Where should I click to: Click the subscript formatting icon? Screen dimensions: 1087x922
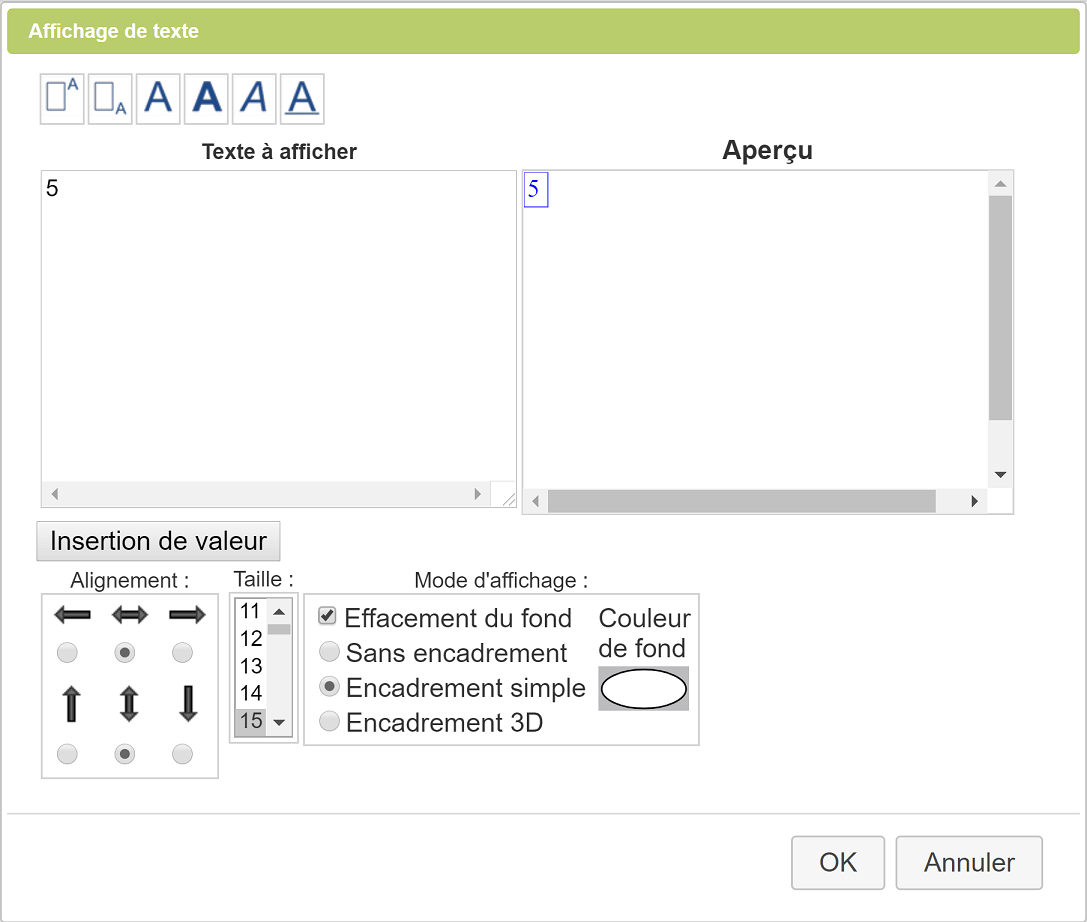110,98
